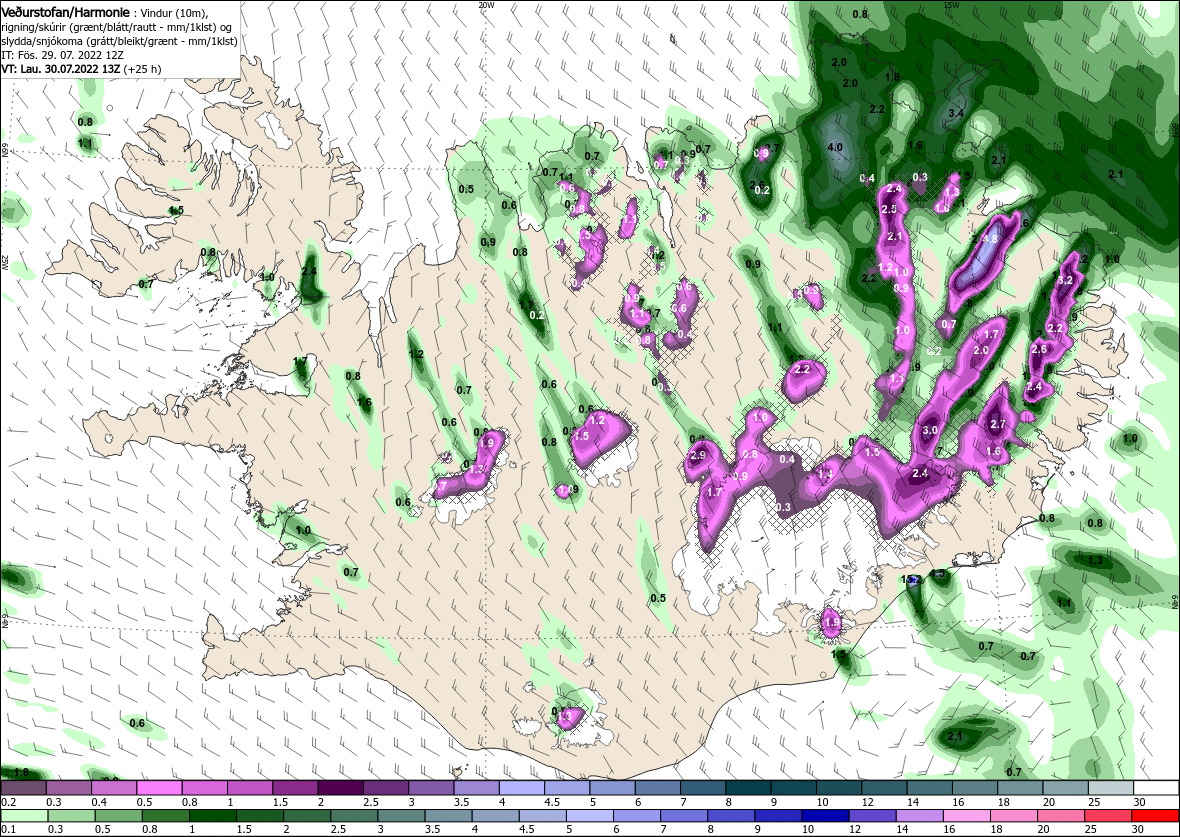The width and height of the screenshot is (1180, 837).
Task: Click the white 30 swatch in the top legend row
Action: point(1157,787)
